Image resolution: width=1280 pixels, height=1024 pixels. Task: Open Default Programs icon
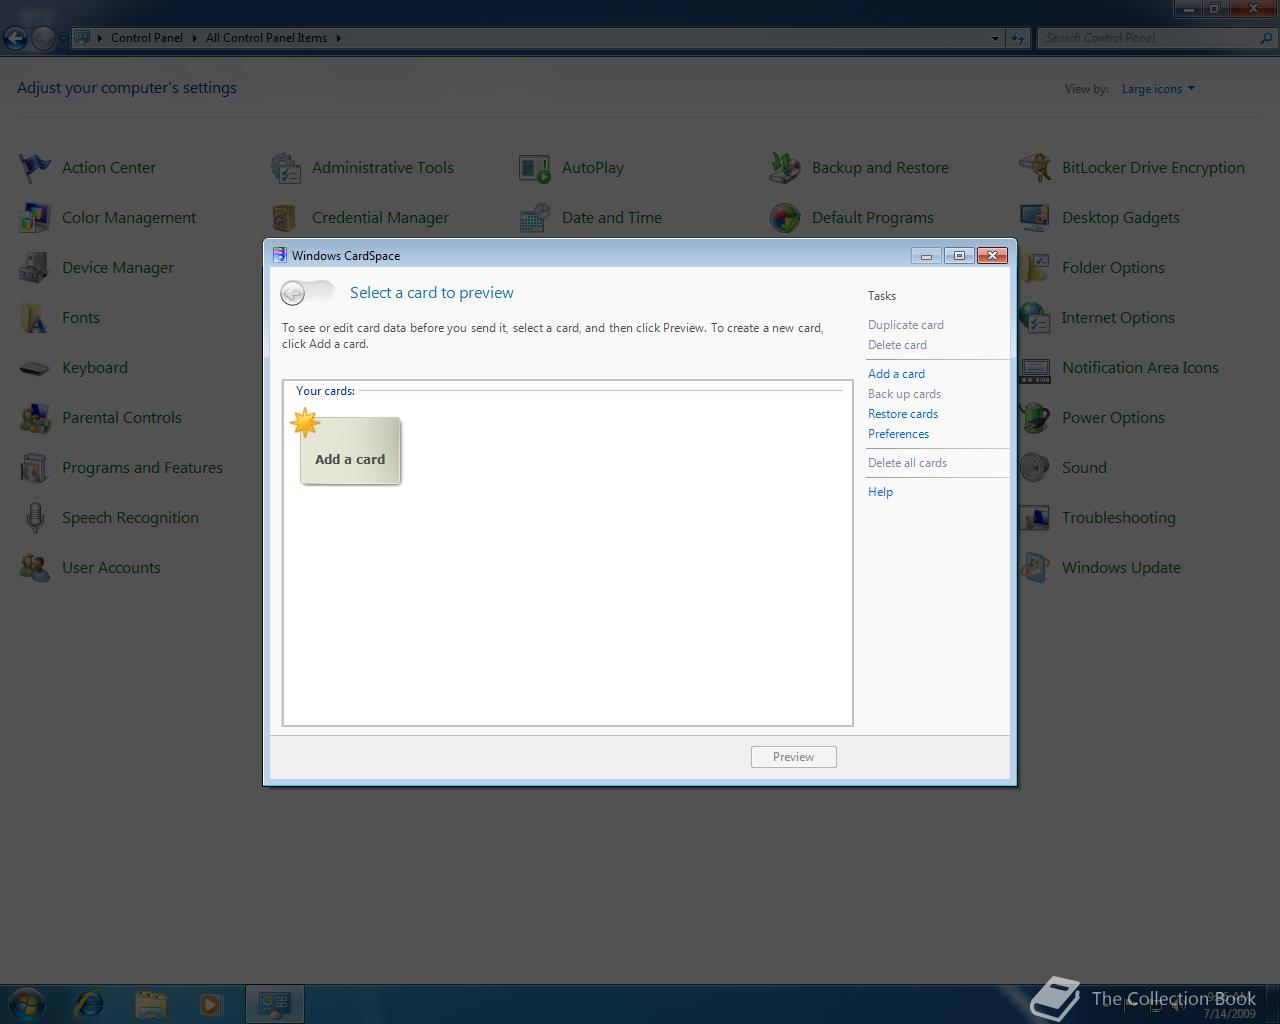point(785,218)
